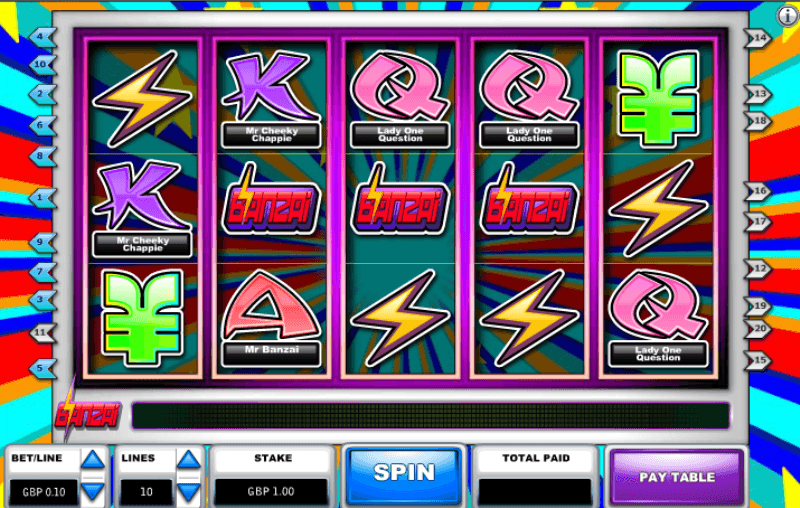The image size is (800, 508).
Task: Increase the Bet/Line value with up arrow
Action: [x=93, y=460]
